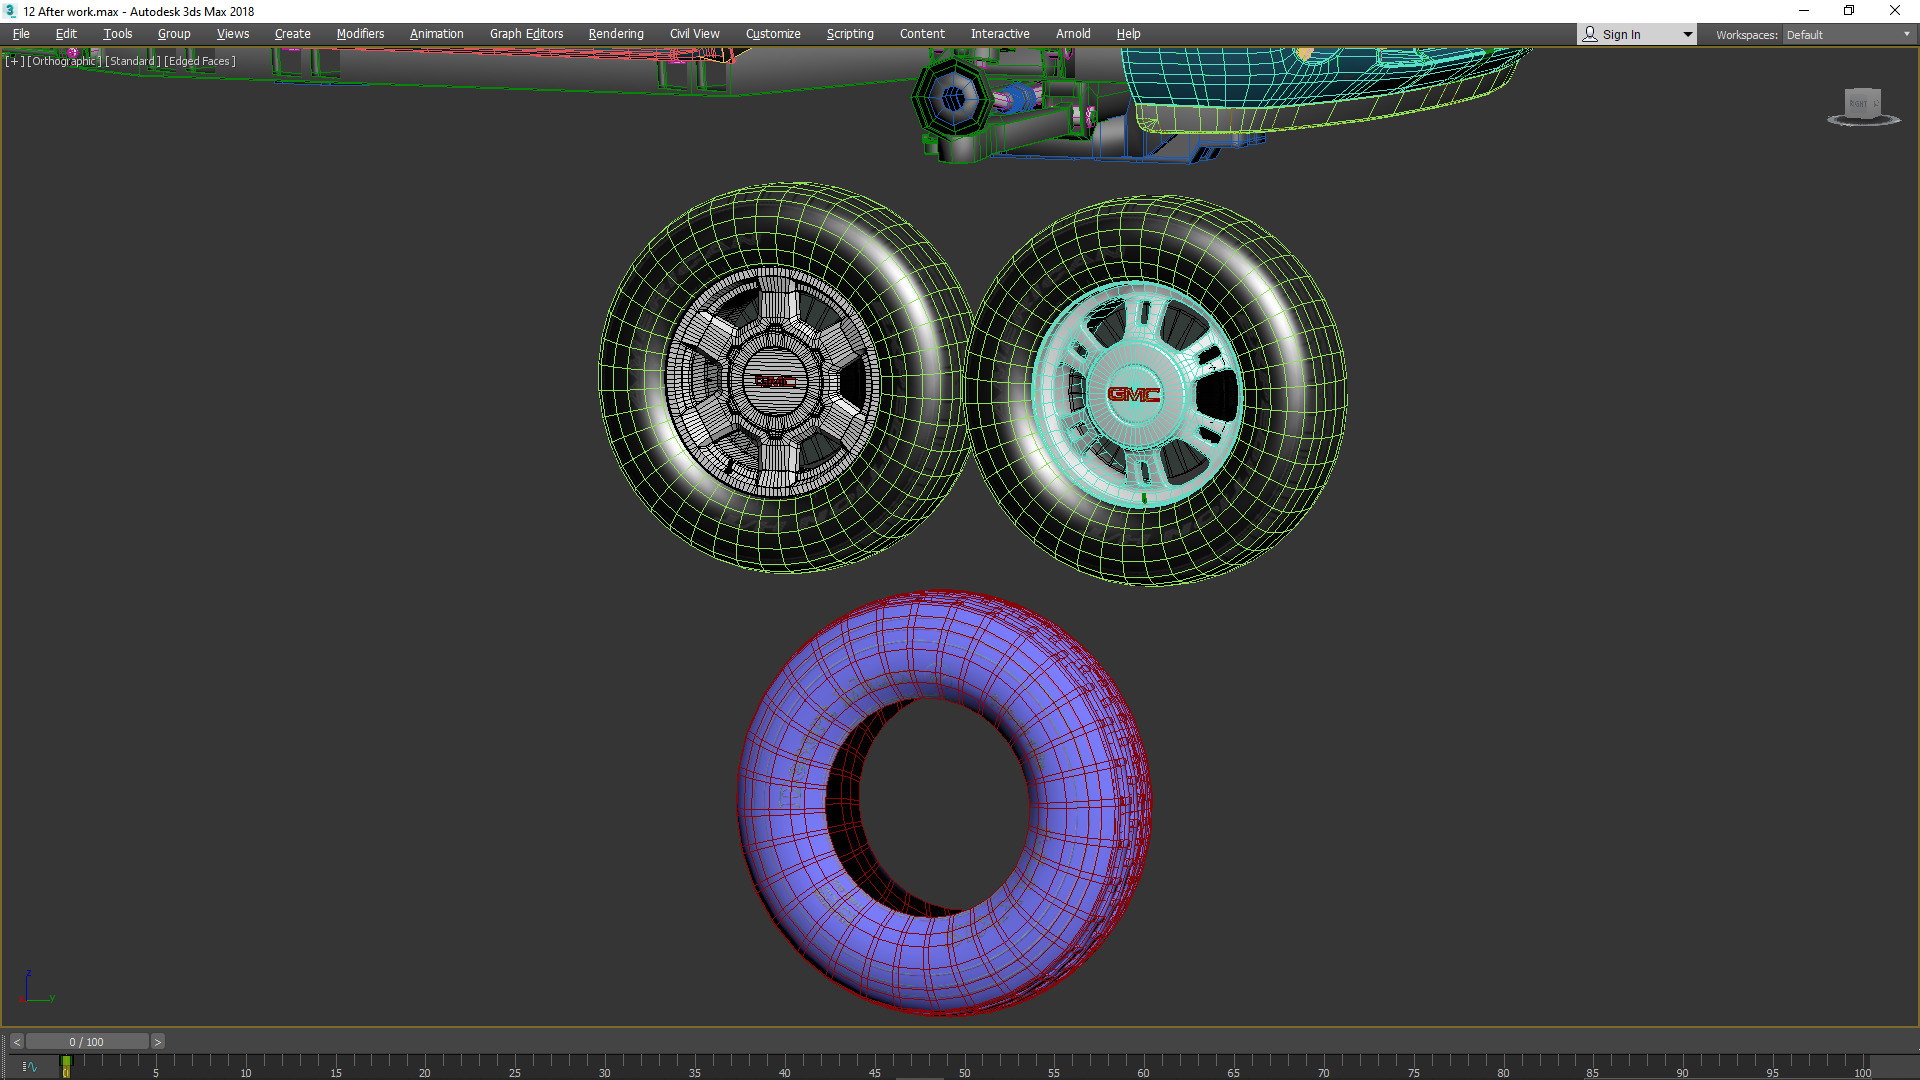1920x1080 pixels.
Task: Open the Graph Editors menu
Action: 526,34
